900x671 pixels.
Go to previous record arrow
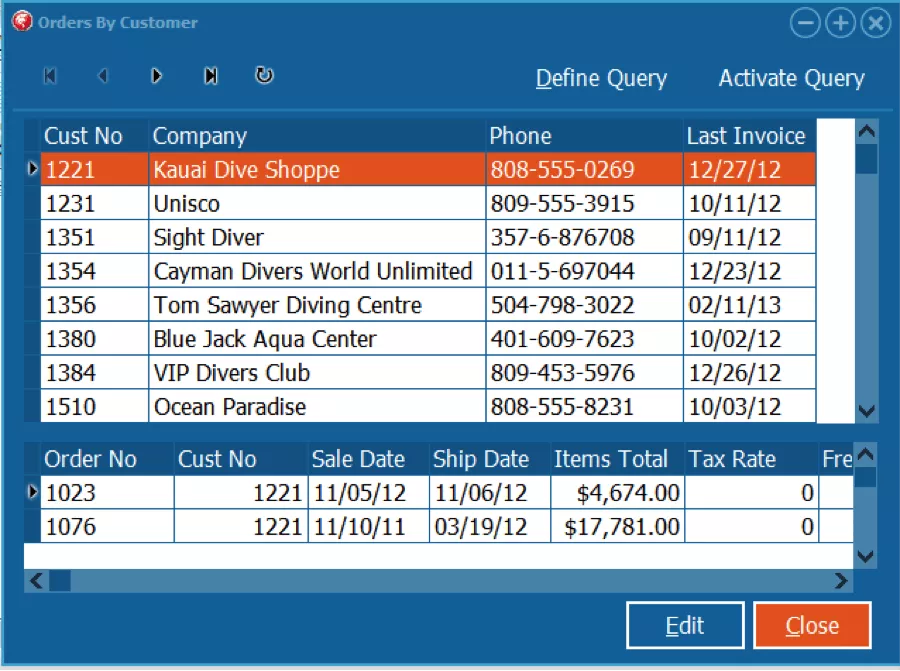[103, 76]
